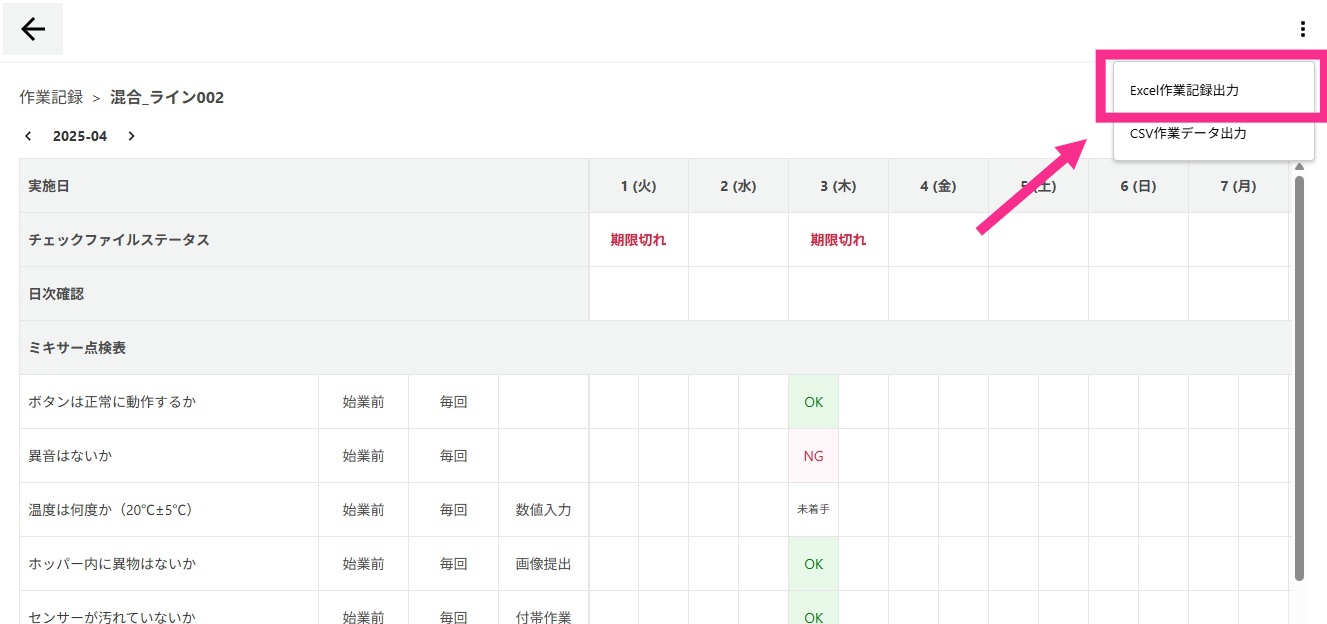
Task: Click OK result for センサーが汚れていないか
Action: point(814,610)
